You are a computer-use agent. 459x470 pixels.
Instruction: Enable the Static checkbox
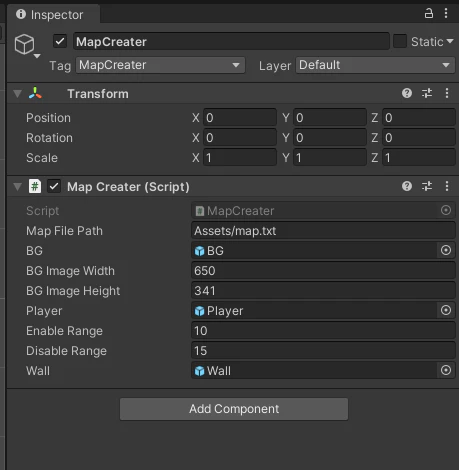click(400, 41)
